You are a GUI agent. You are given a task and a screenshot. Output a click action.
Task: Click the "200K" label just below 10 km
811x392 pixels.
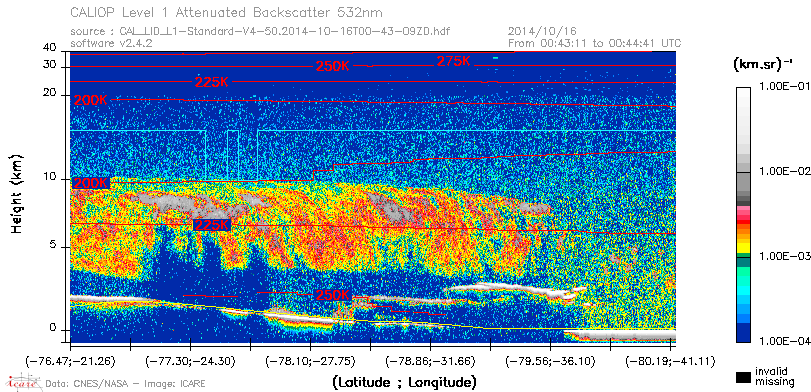[x=91, y=183]
